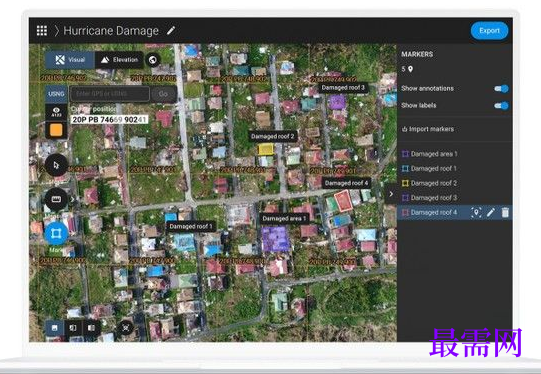Open the orange grid color swatch
541x374 pixels.
point(56,130)
